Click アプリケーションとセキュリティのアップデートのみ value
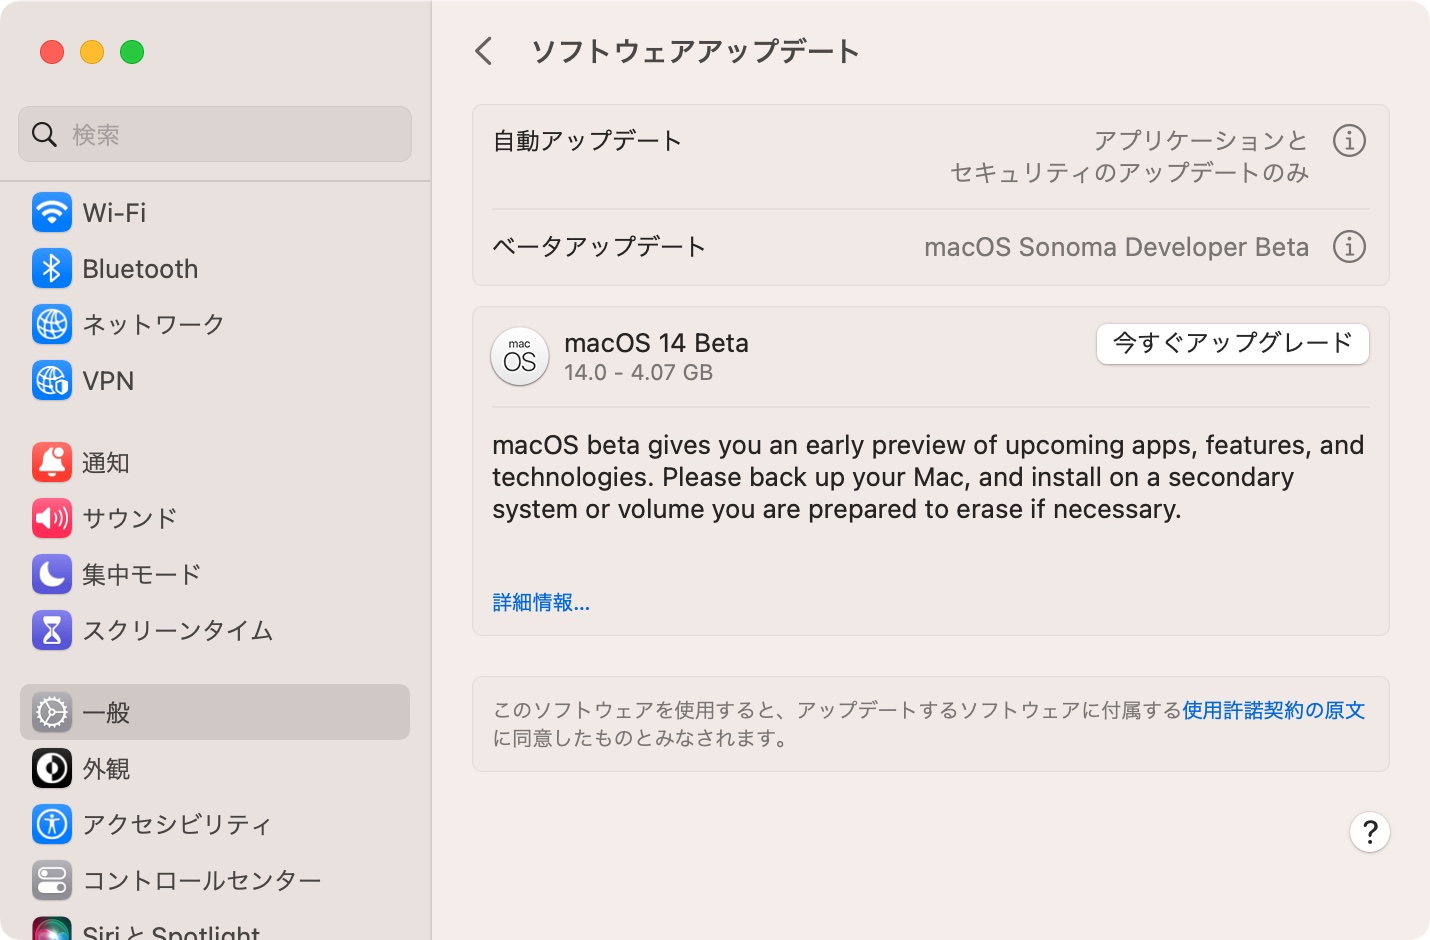Image resolution: width=1430 pixels, height=940 pixels. point(1129,156)
